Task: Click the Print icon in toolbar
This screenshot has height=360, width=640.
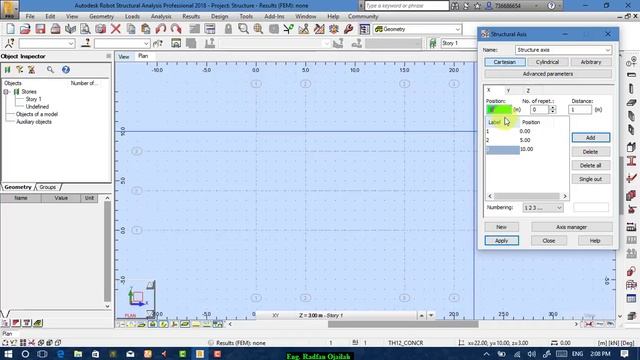Action: coord(56,29)
